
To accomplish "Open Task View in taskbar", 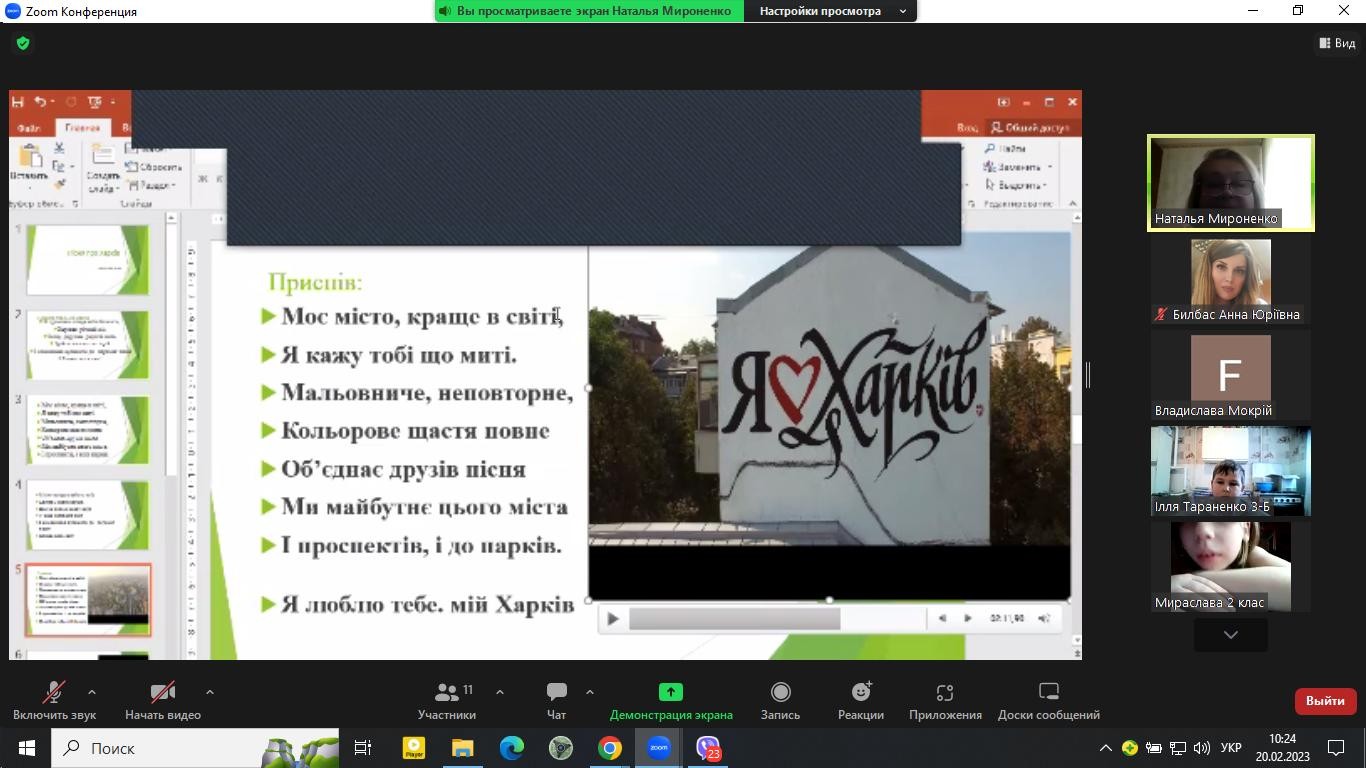I will (x=363, y=748).
